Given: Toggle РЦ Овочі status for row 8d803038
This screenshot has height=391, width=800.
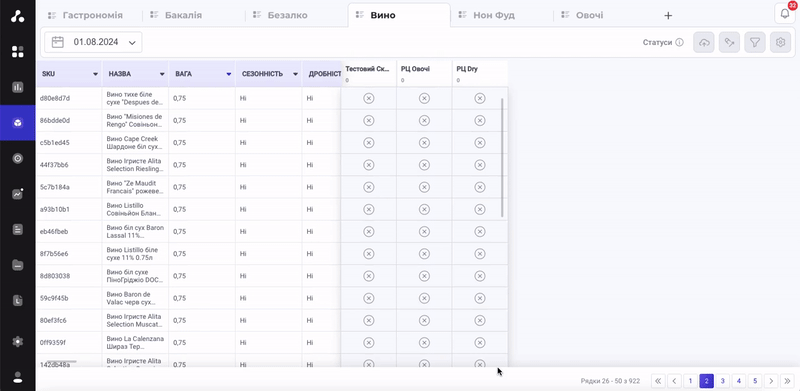Looking at the screenshot, I should point(424,276).
